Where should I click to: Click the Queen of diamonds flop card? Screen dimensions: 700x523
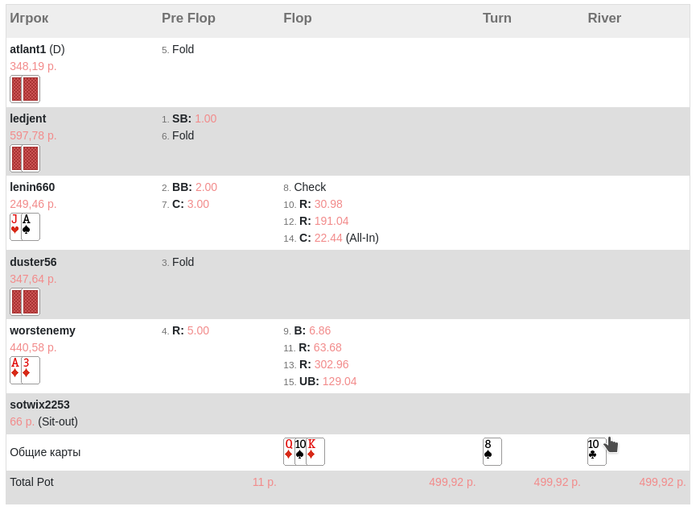click(288, 452)
